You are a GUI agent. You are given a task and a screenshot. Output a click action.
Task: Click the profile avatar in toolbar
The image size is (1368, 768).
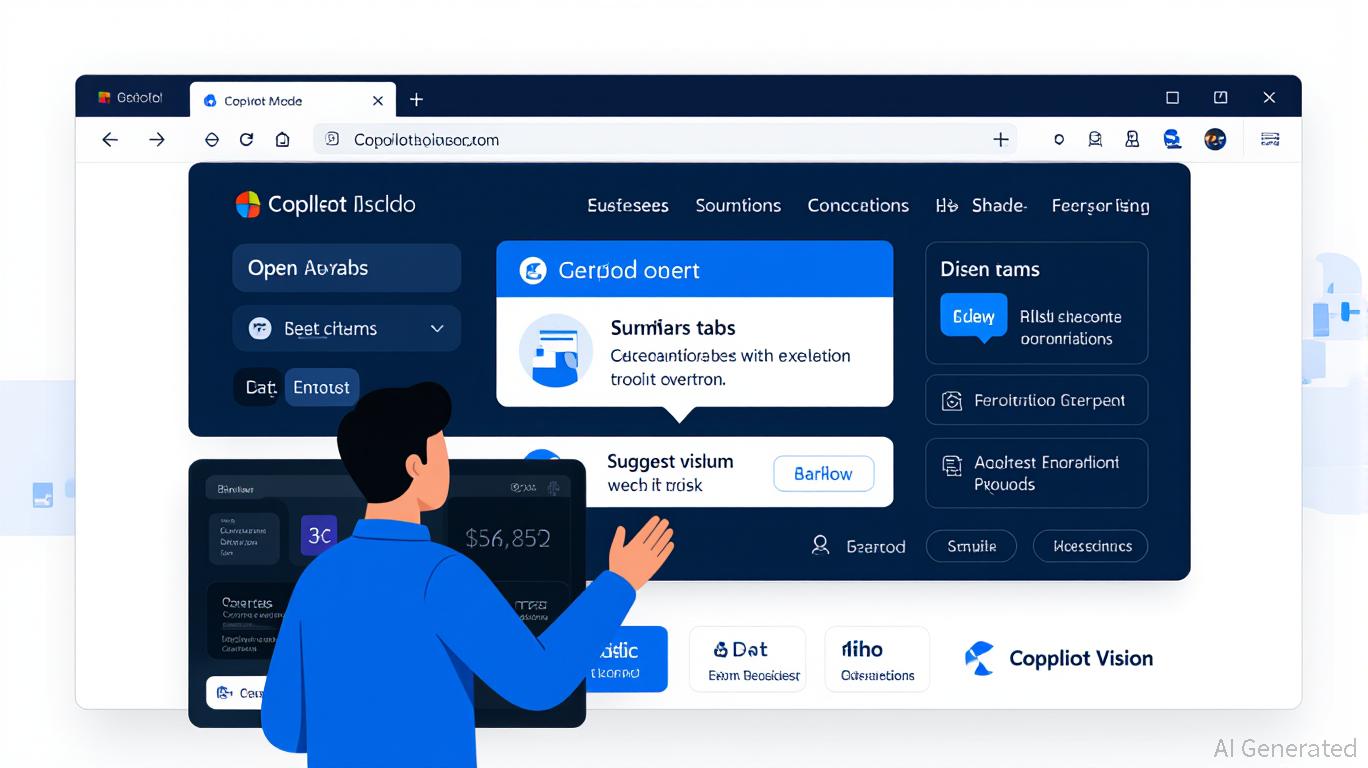click(1215, 140)
